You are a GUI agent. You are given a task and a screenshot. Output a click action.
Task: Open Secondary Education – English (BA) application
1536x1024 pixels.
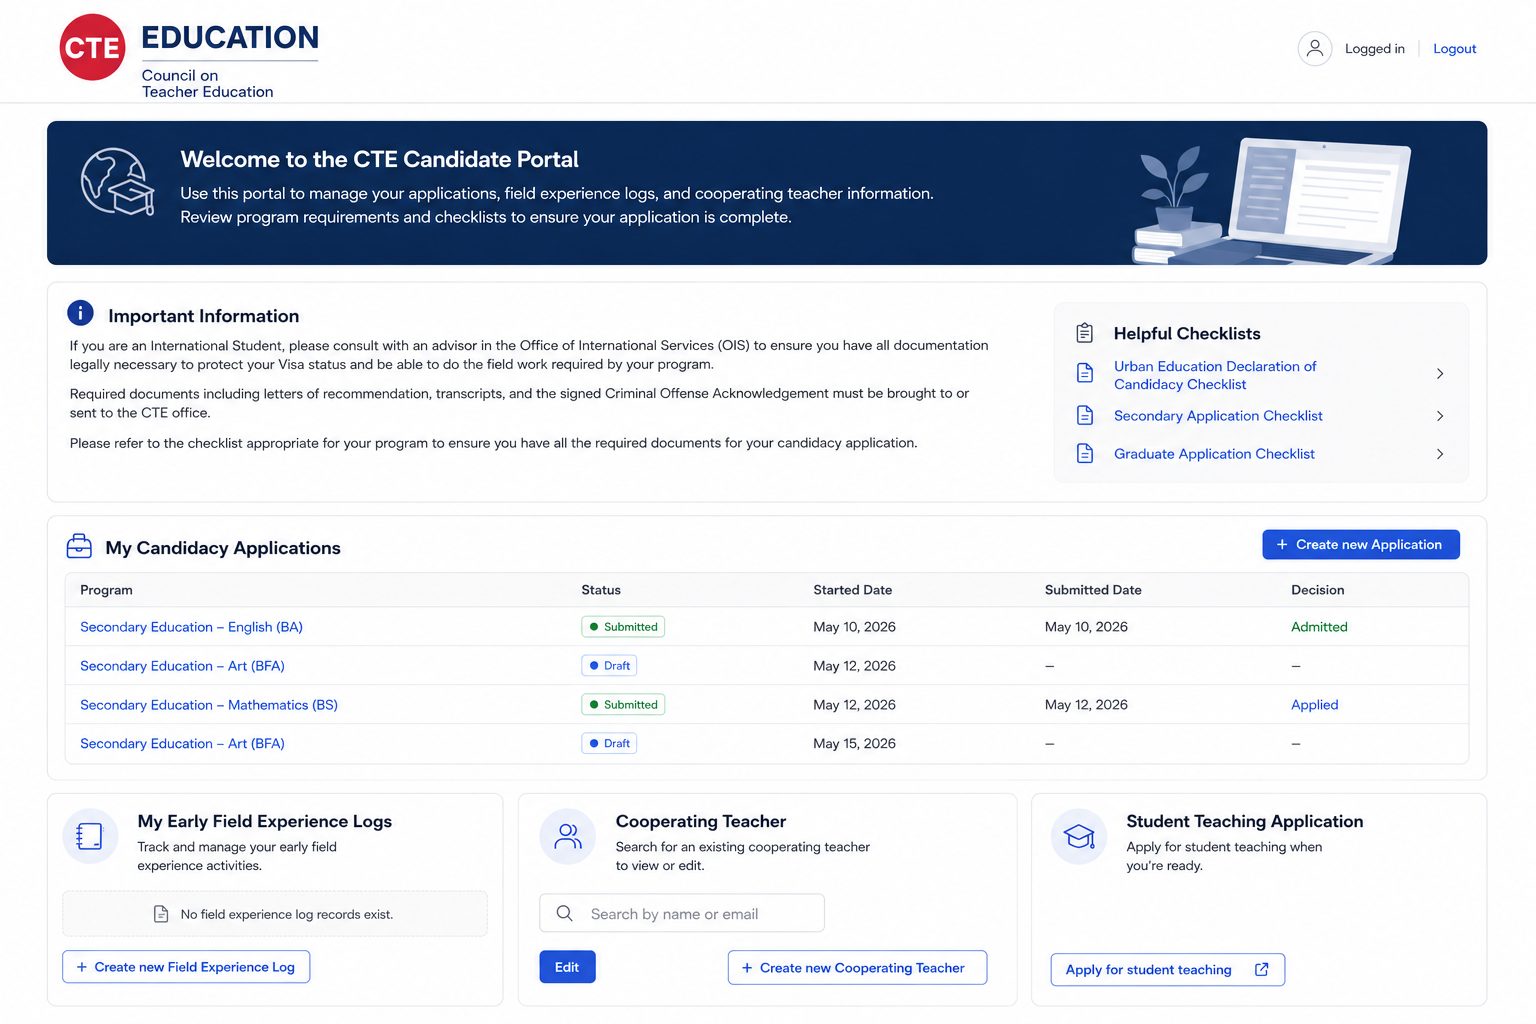[x=191, y=627]
